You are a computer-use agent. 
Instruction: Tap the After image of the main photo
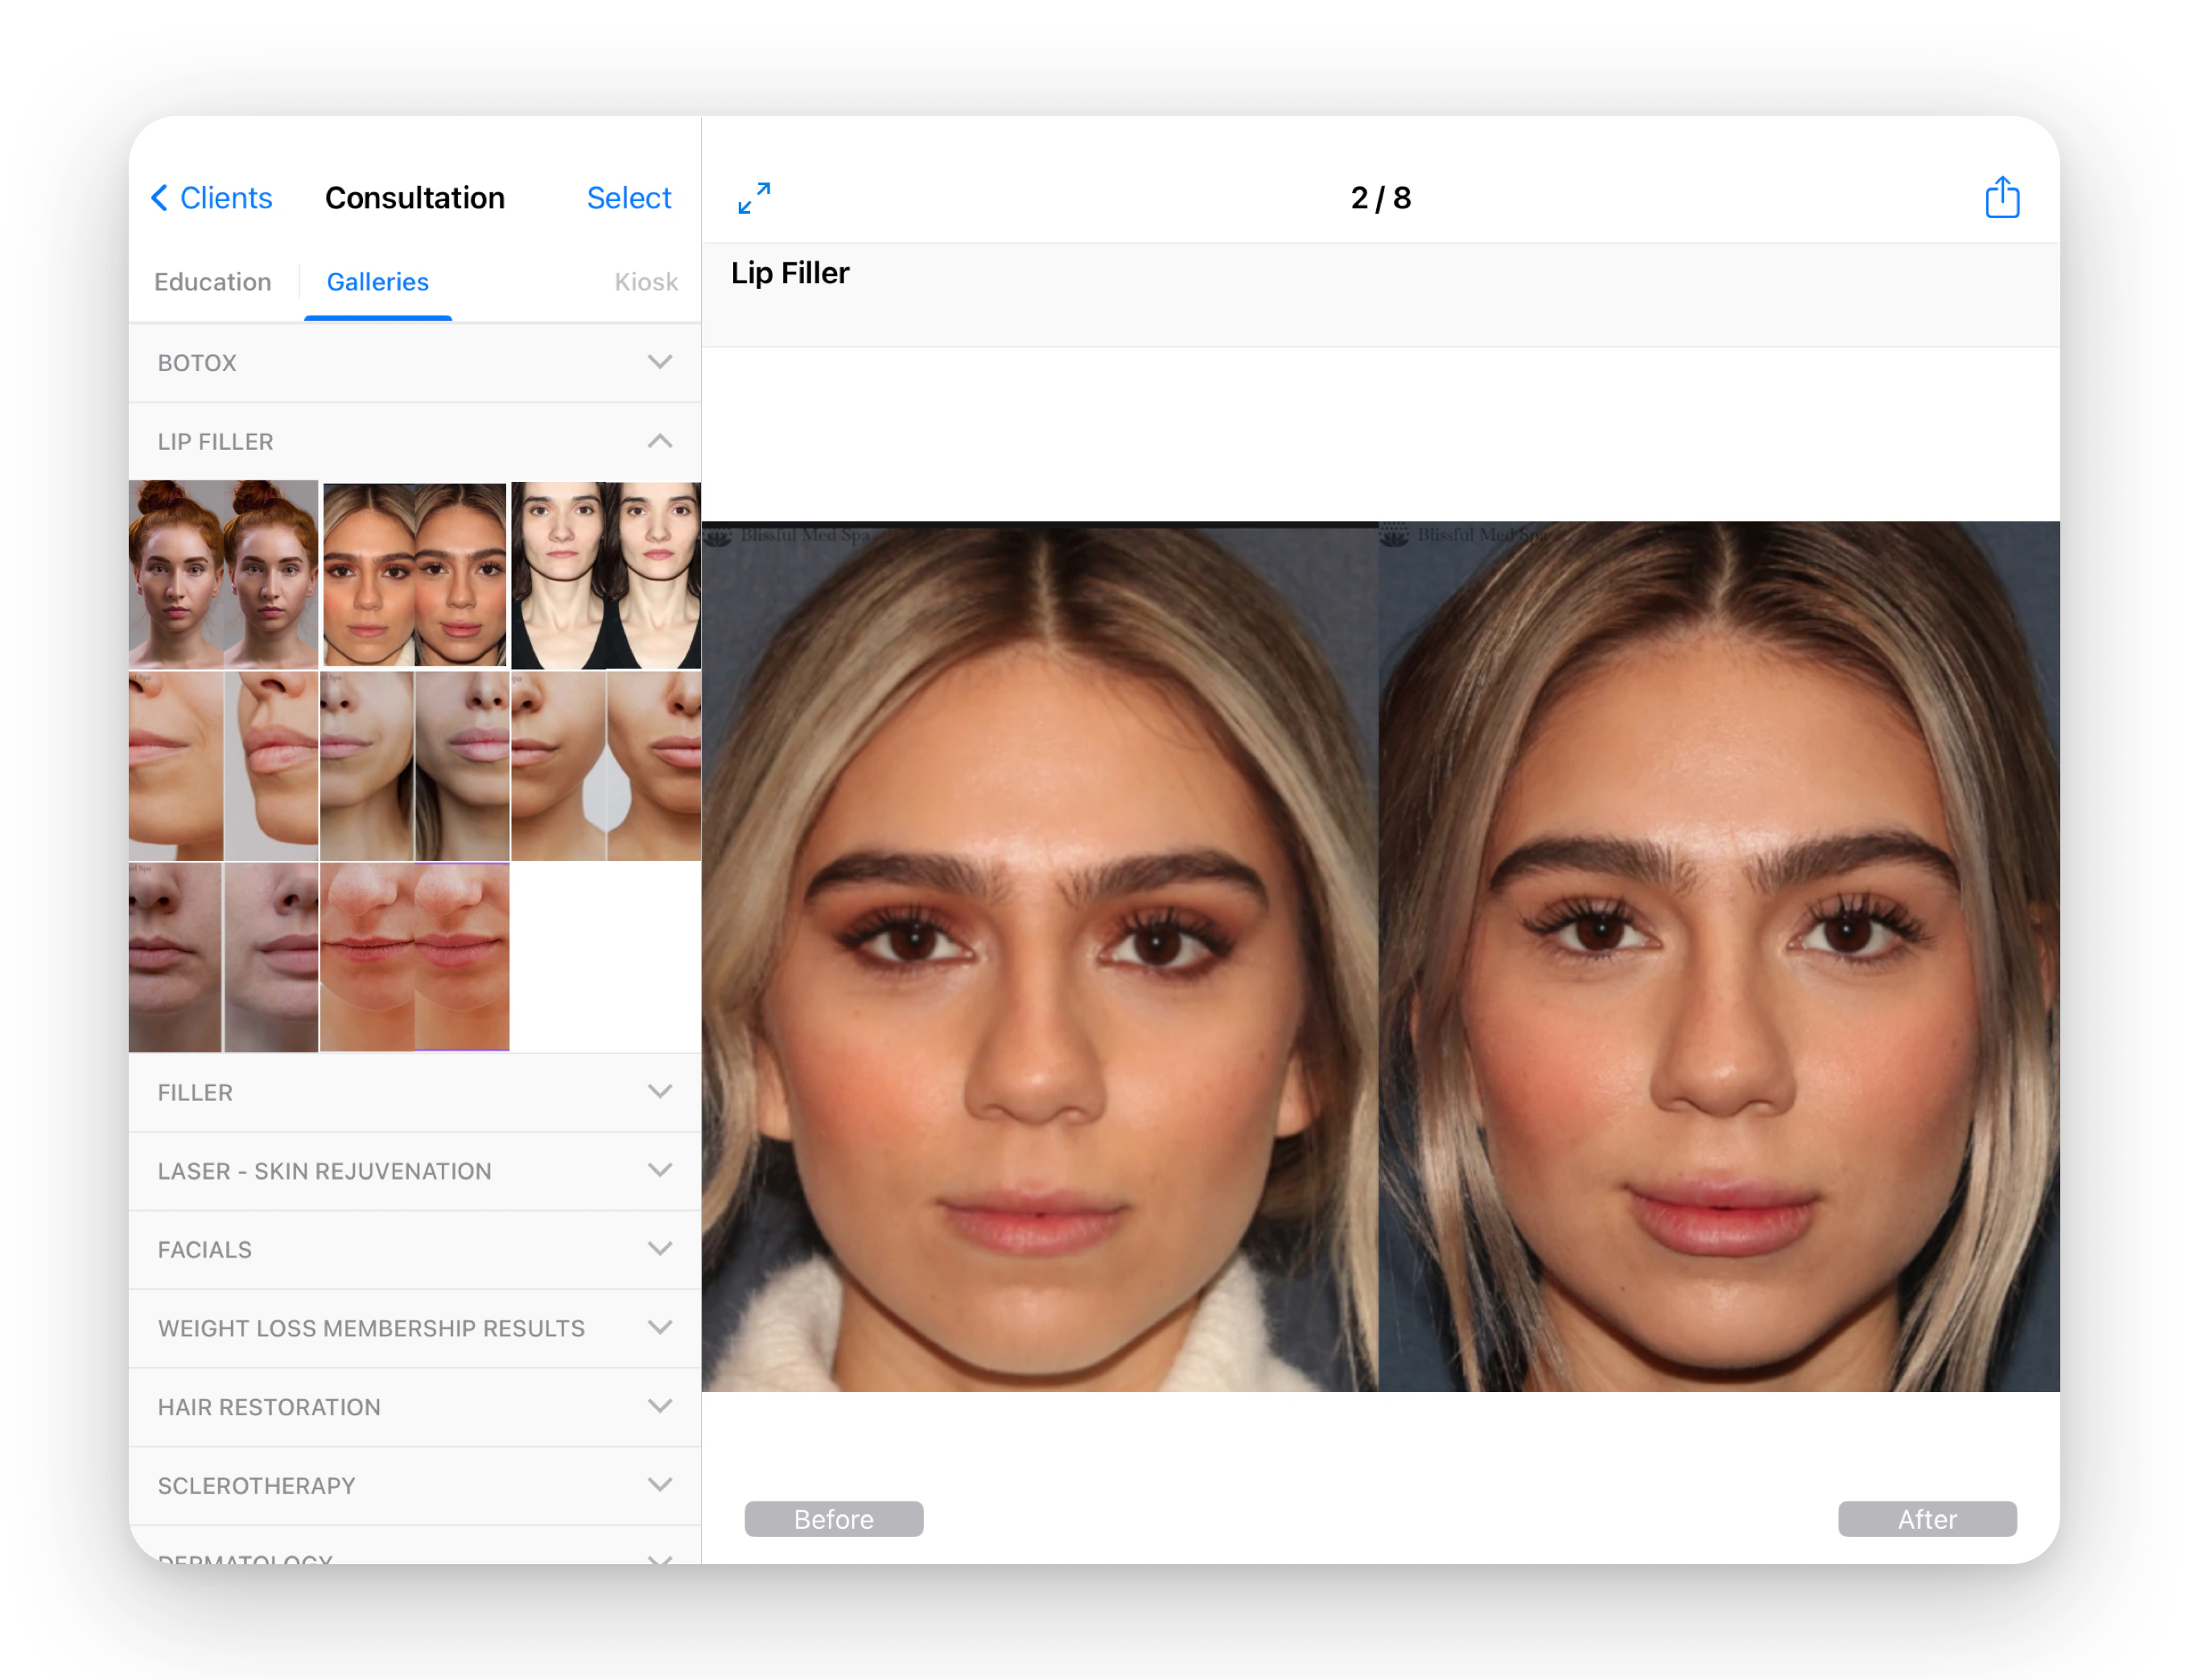(x=1719, y=956)
